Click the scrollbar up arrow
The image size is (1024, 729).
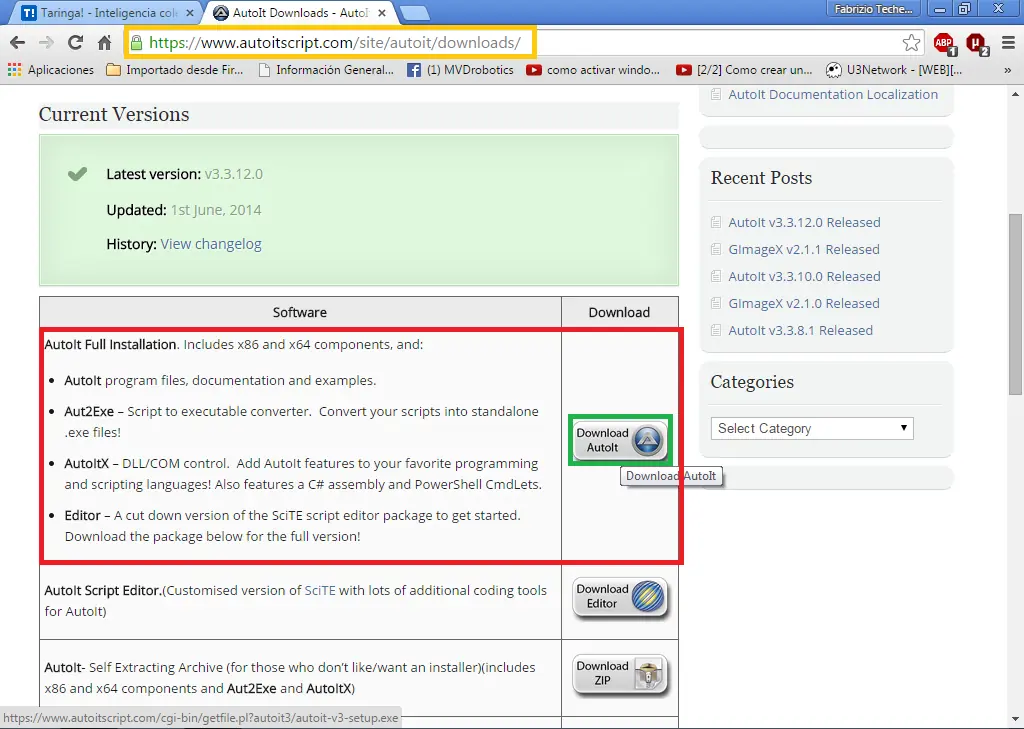(x=1016, y=95)
